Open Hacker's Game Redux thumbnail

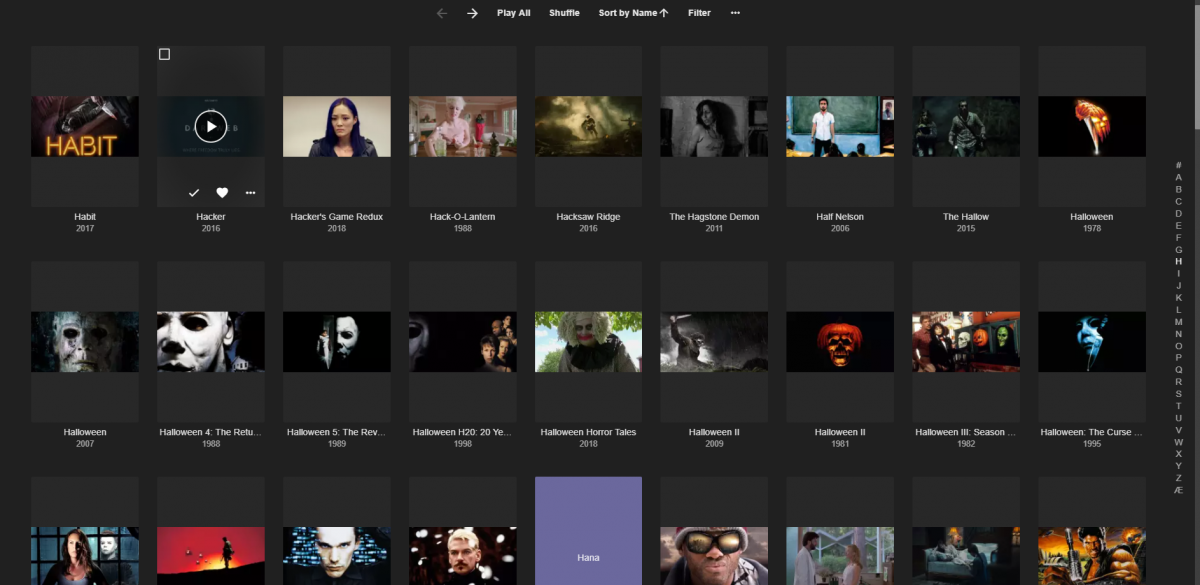coord(337,126)
